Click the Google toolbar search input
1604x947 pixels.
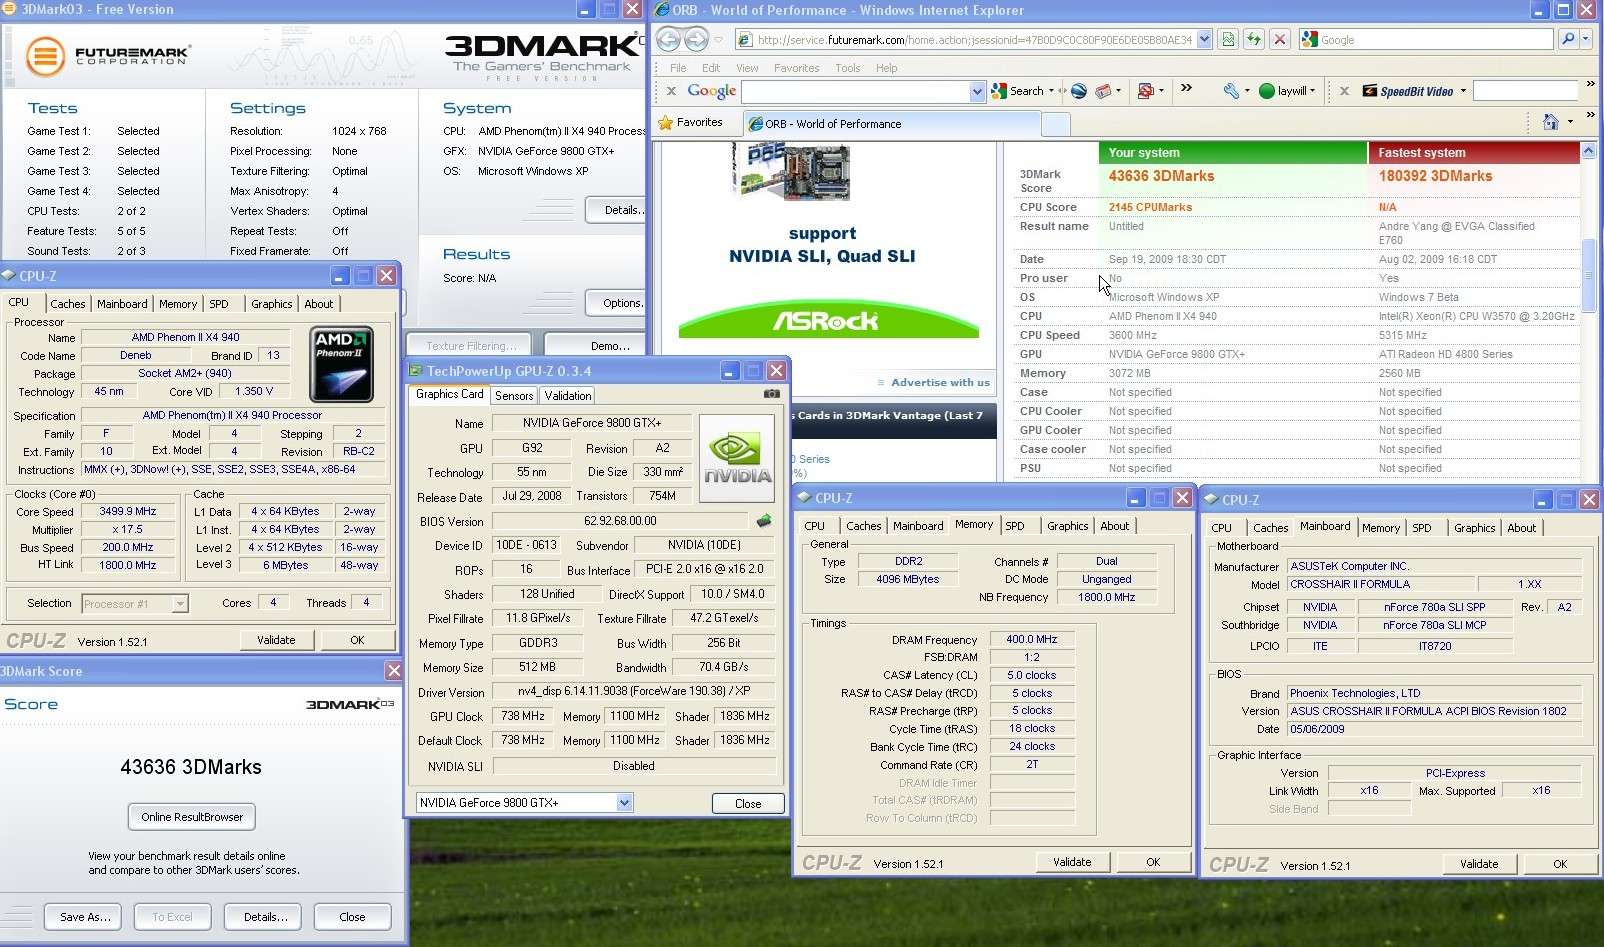(855, 91)
